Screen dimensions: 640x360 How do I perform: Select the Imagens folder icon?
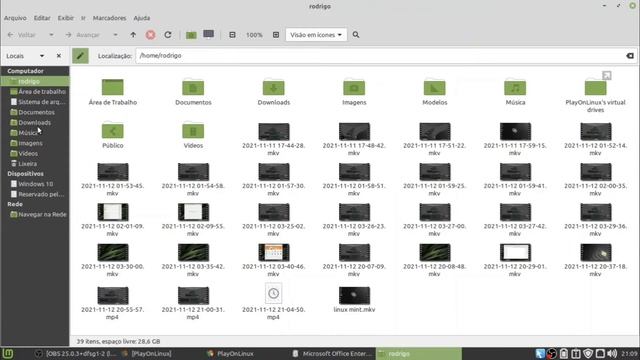pos(354,87)
